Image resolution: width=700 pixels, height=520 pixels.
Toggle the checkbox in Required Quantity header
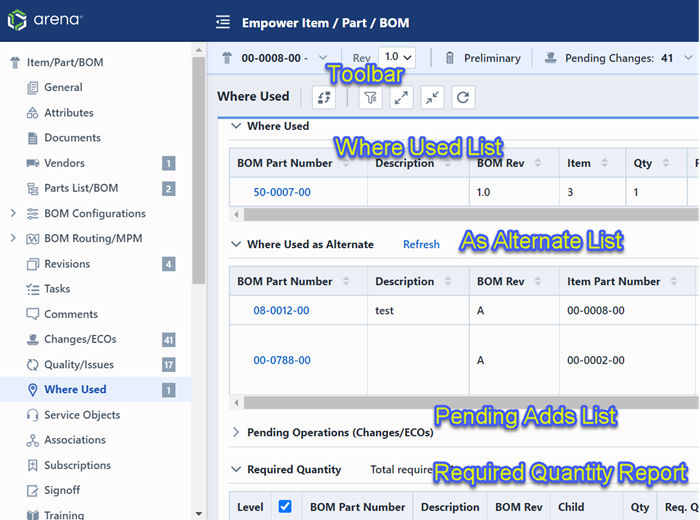[x=285, y=507]
